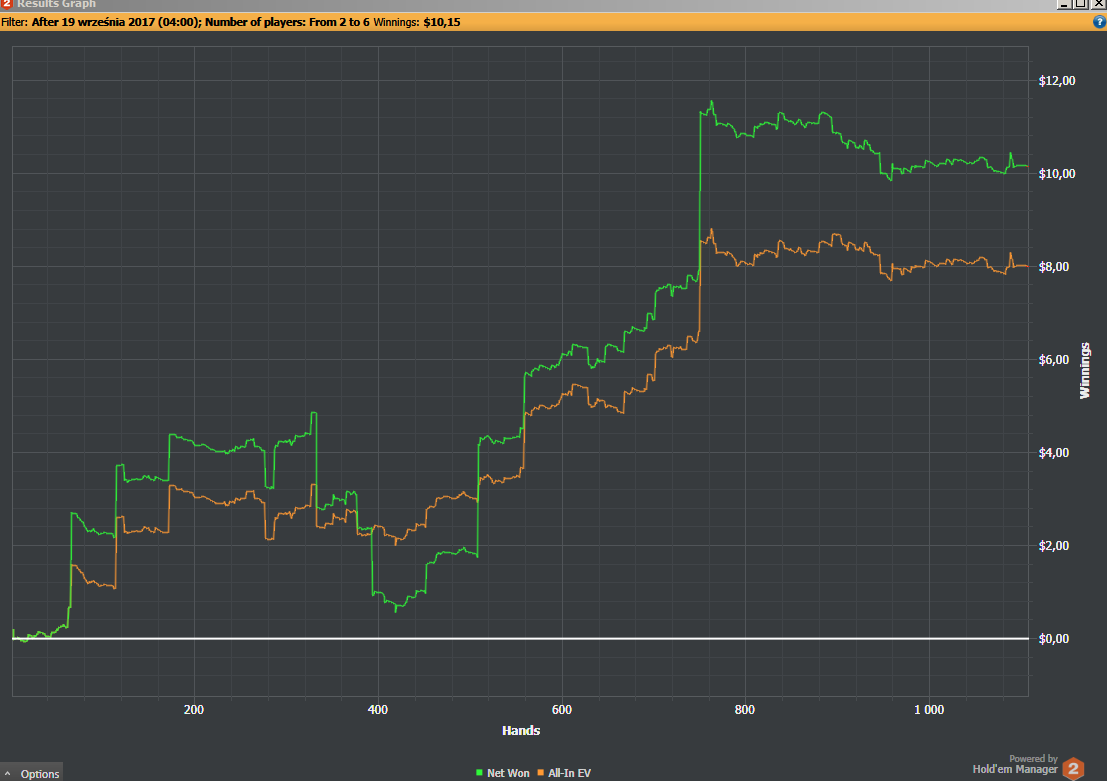Click the Winnings vertical axis title
Viewport: 1107px width, 781px height.
tap(1085, 371)
